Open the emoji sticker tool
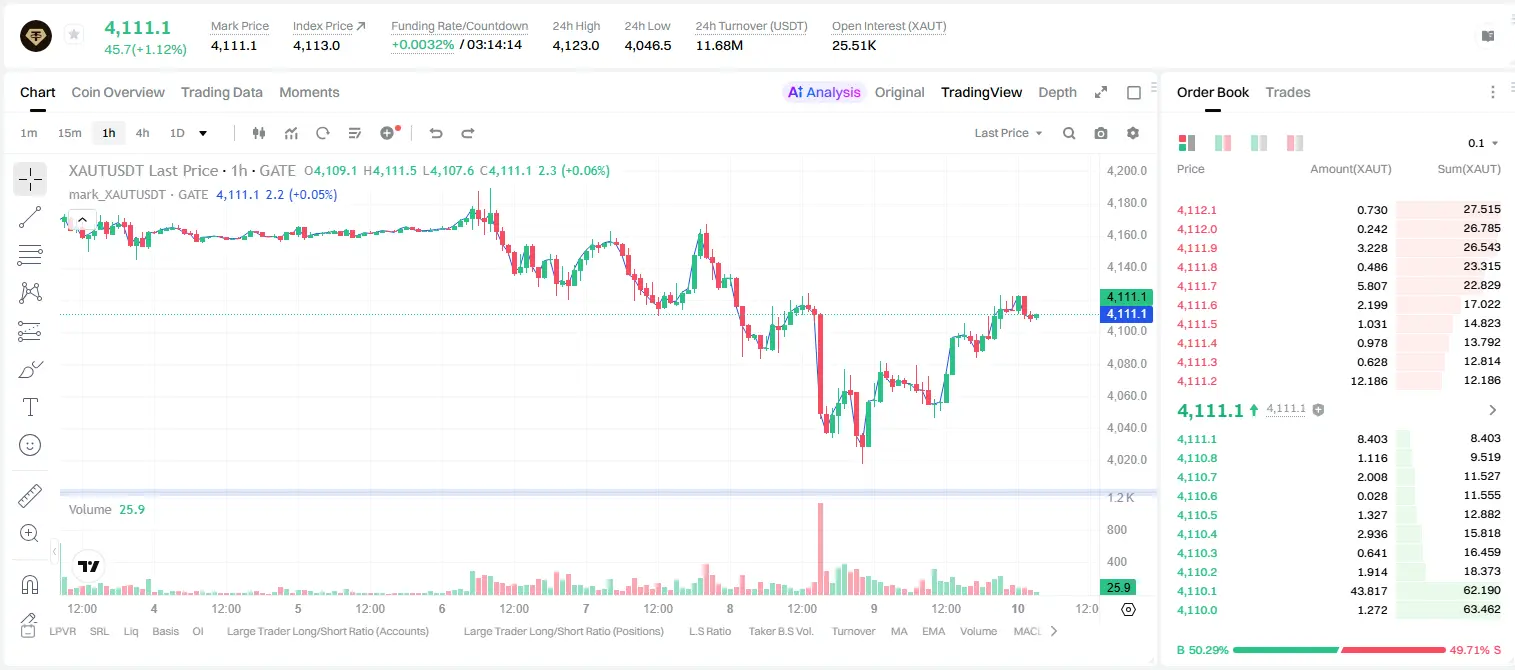 [x=30, y=445]
